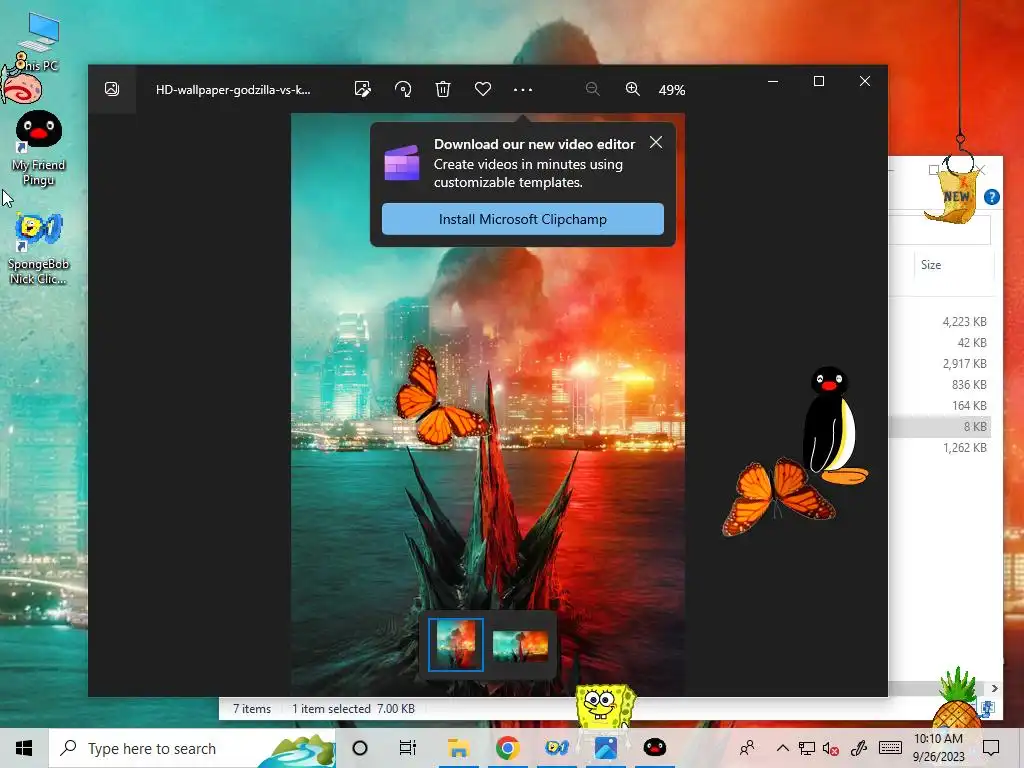Show hidden system tray icons chevron
1024x768 pixels.
point(782,748)
